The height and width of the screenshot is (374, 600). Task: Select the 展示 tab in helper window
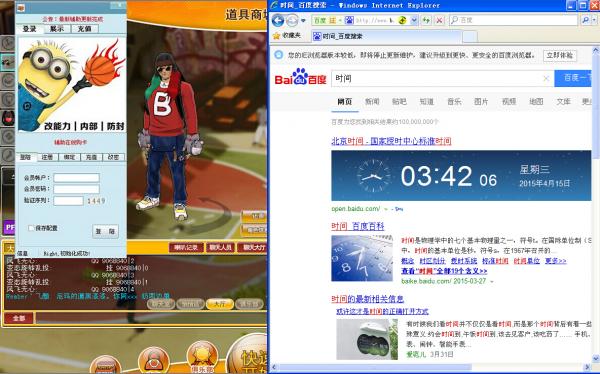pos(57,29)
